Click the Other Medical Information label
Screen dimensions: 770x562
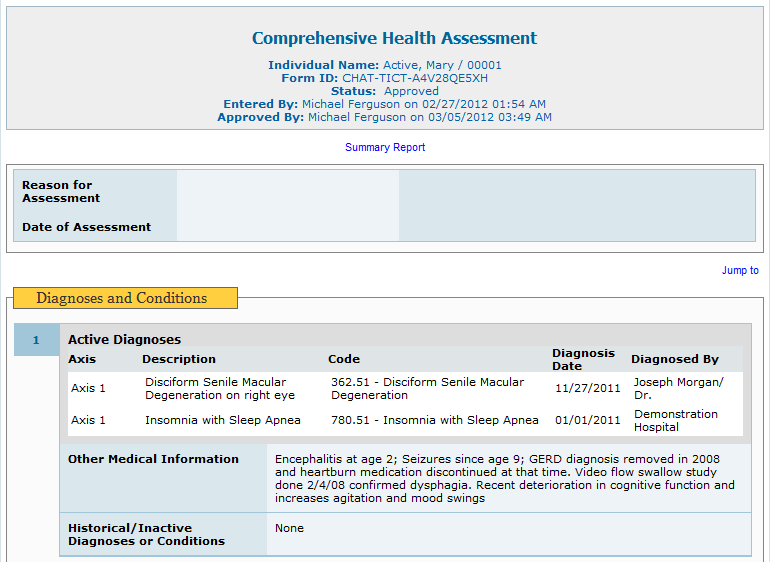tap(153, 459)
